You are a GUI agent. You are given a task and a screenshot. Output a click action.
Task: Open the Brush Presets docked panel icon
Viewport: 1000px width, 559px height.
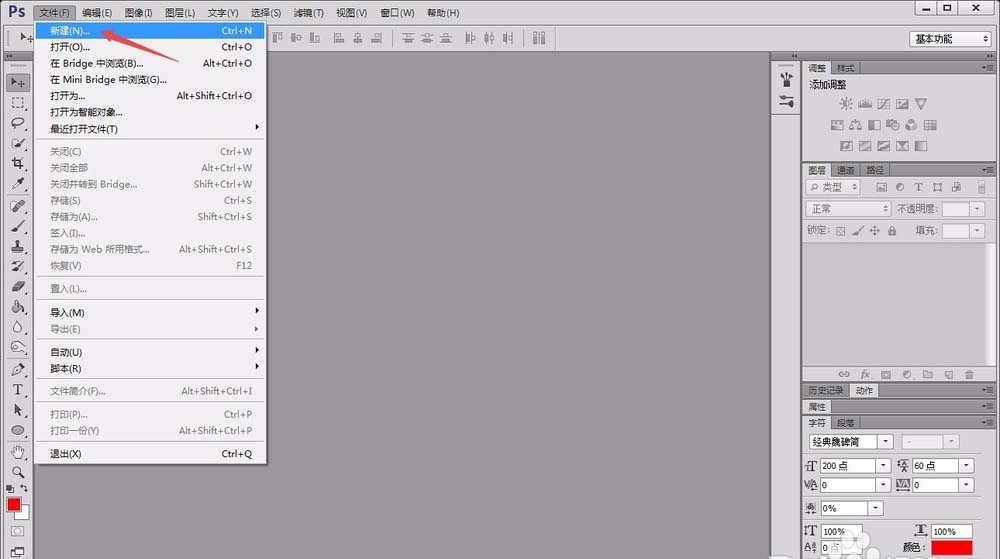786,101
